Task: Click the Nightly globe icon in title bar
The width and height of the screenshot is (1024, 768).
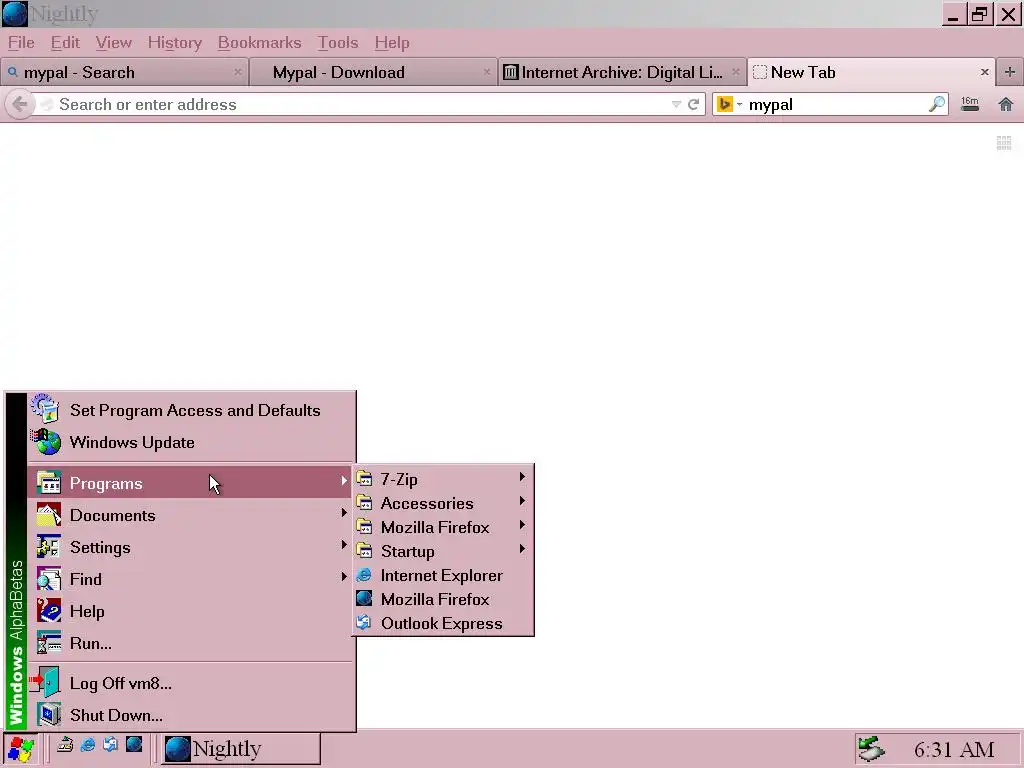Action: tap(14, 13)
